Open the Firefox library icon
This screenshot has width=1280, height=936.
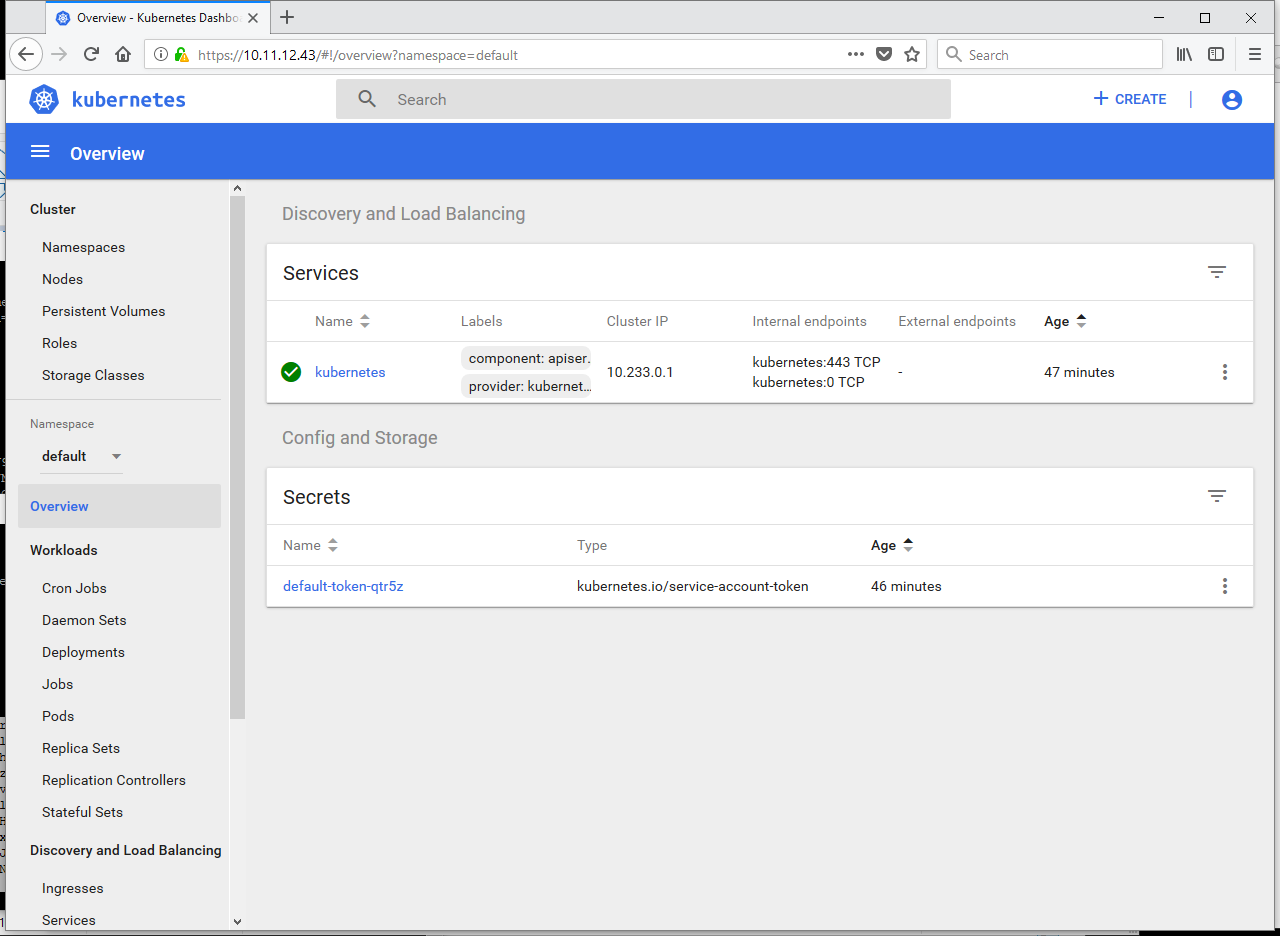[x=1184, y=55]
